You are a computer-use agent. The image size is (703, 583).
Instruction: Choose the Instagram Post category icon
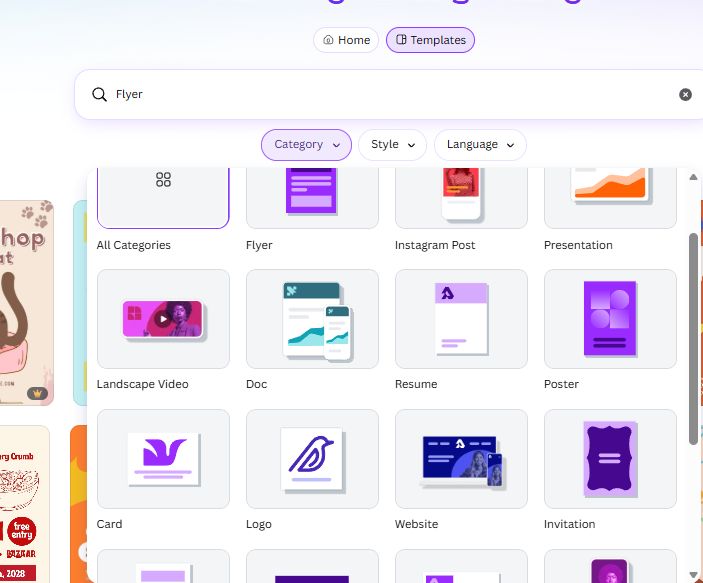pyautogui.click(x=461, y=197)
